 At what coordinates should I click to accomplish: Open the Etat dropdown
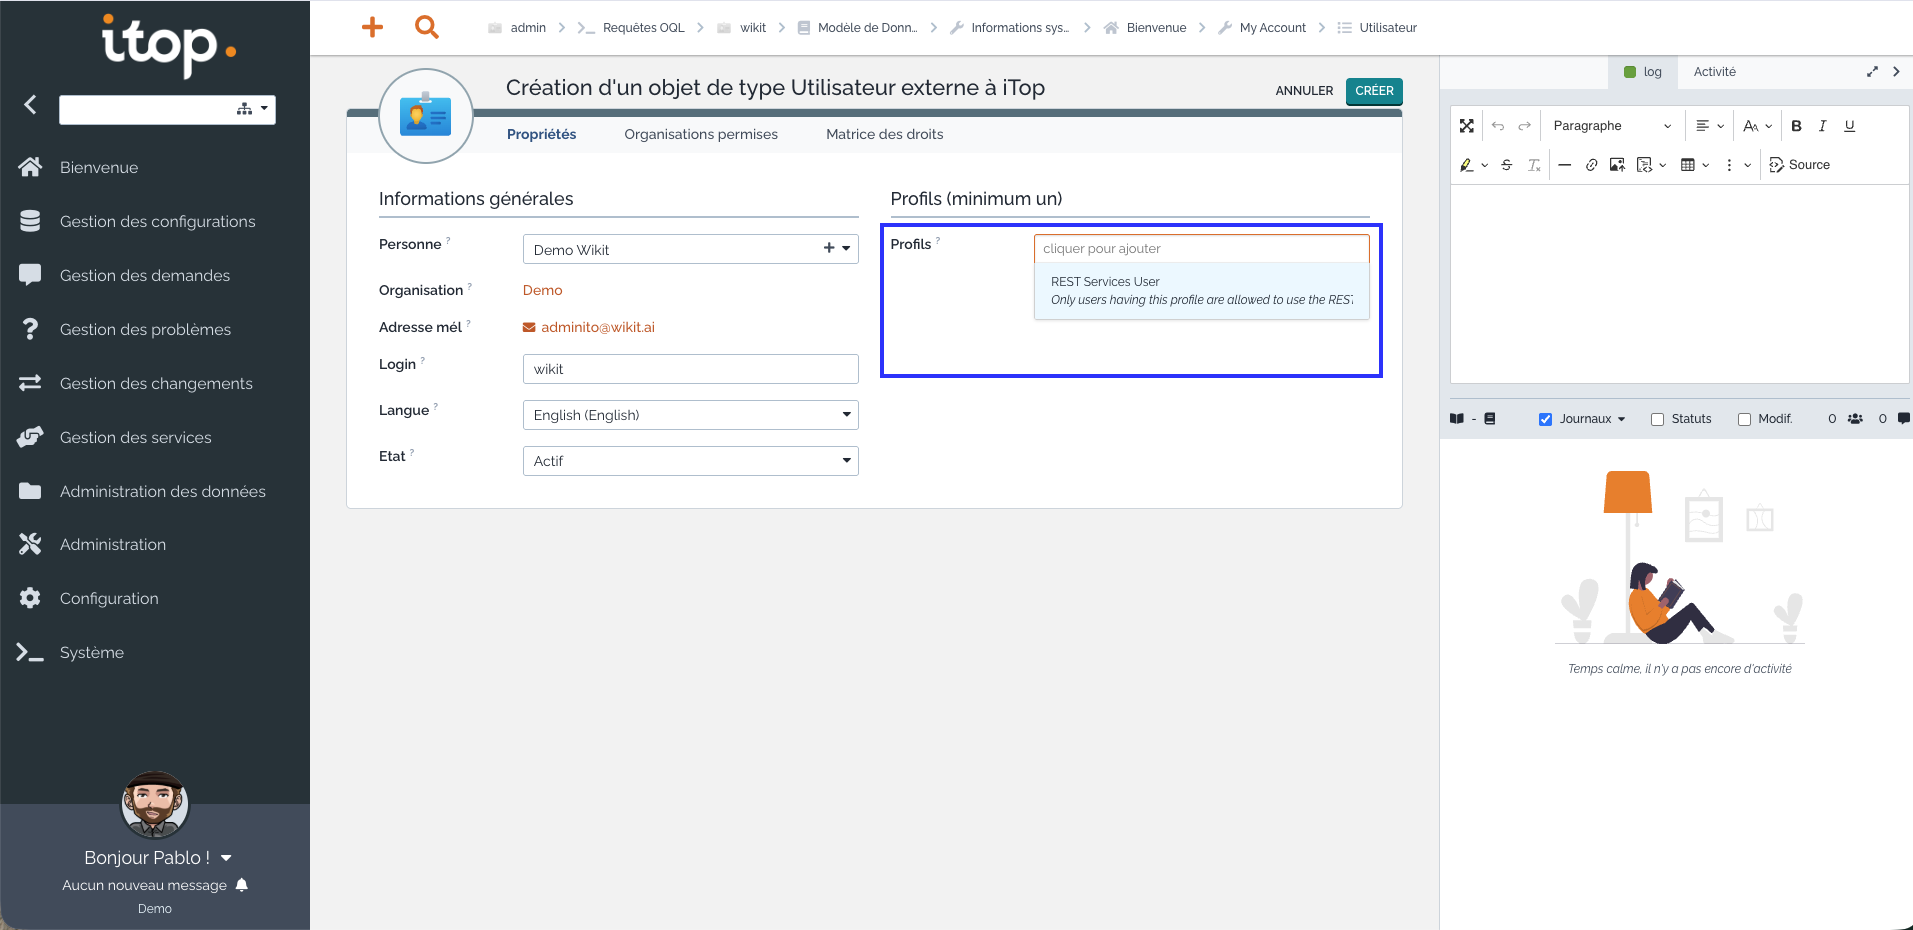click(x=690, y=461)
